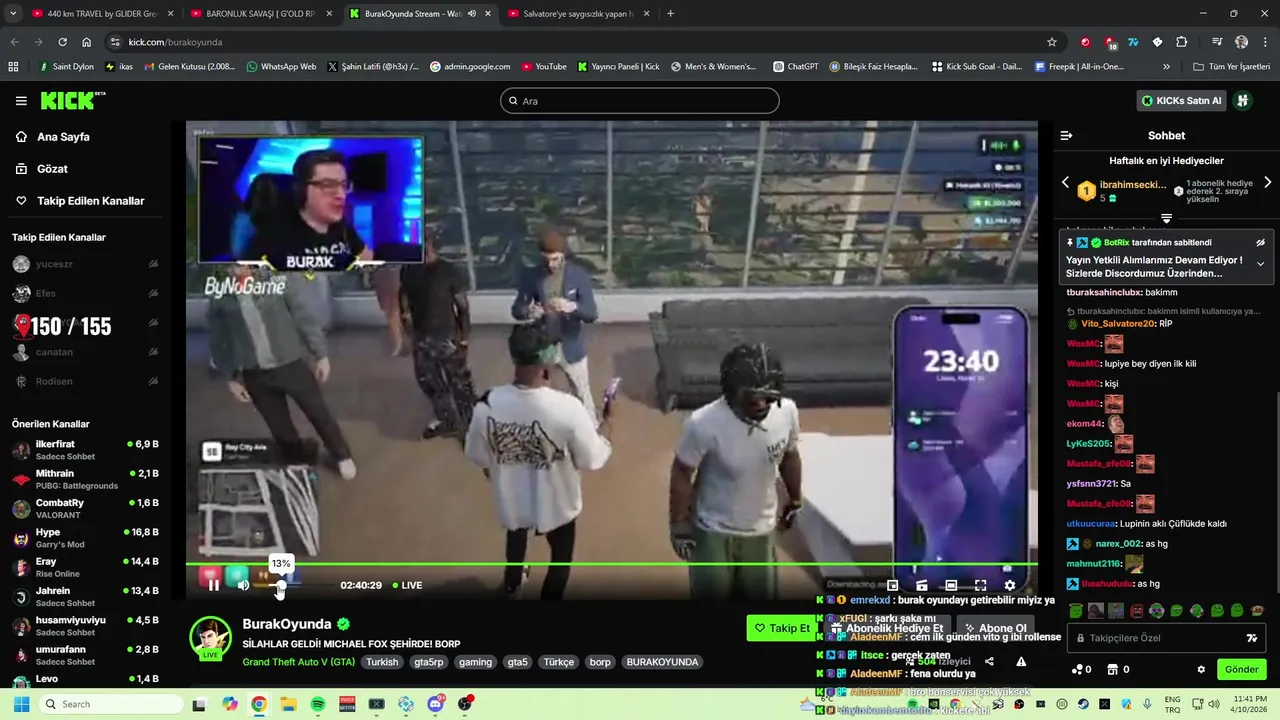
Task: Open the user profile avatar menu
Action: pyautogui.click(x=1242, y=101)
